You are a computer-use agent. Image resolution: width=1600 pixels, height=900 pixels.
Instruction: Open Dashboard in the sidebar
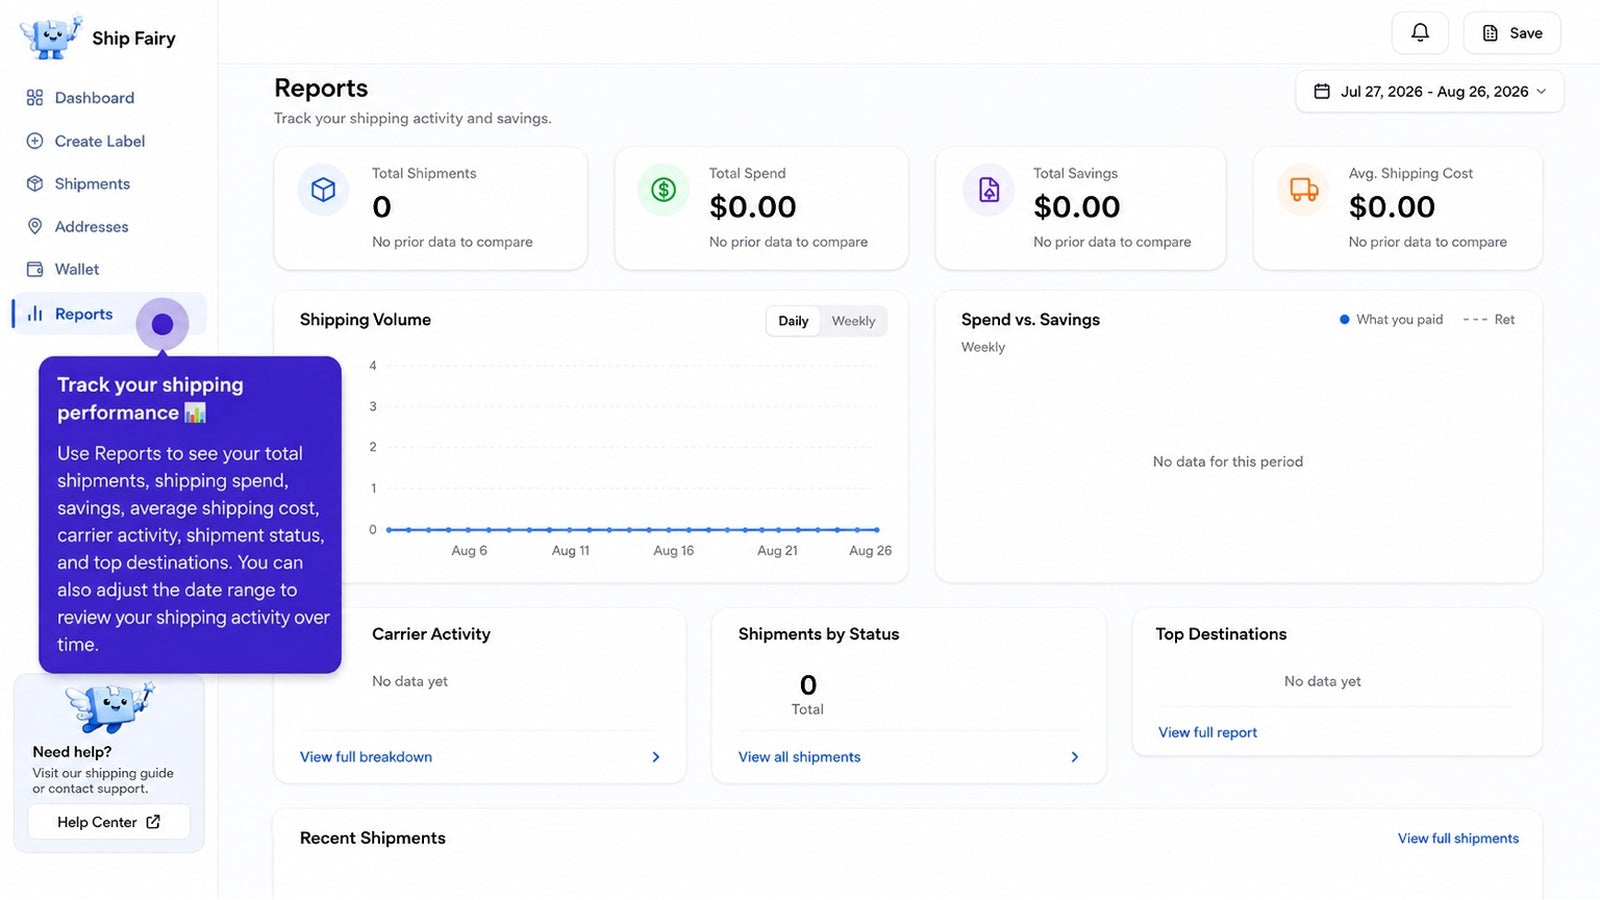pos(94,98)
